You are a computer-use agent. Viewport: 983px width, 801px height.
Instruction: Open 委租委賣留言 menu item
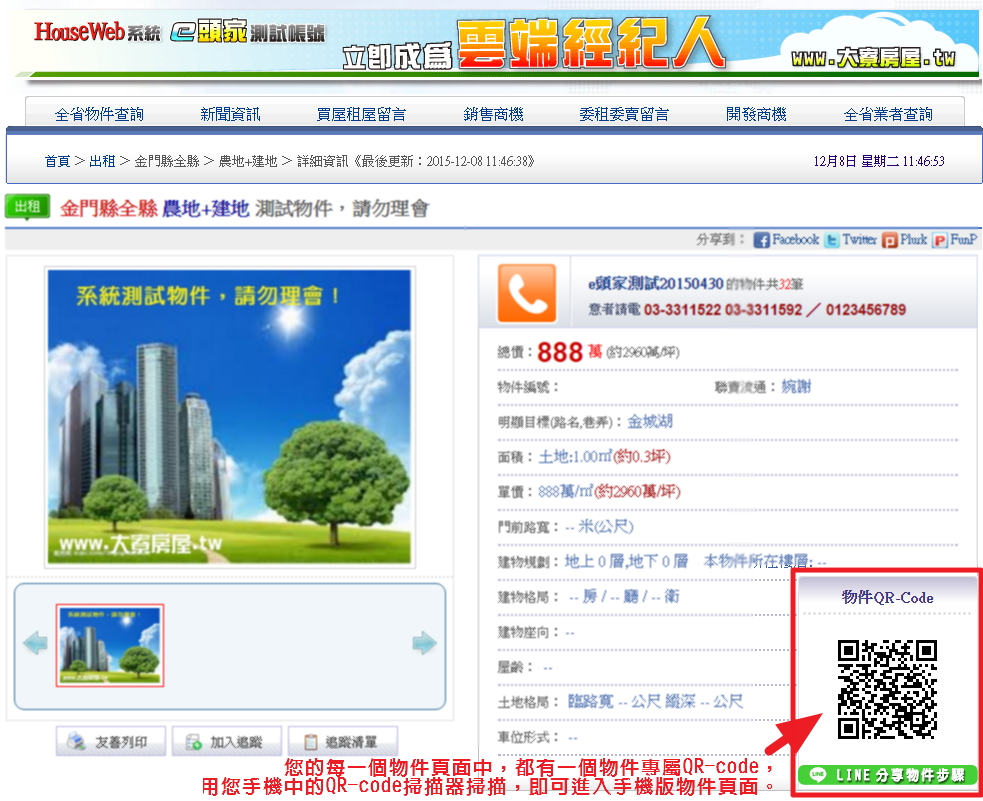pyautogui.click(x=624, y=114)
